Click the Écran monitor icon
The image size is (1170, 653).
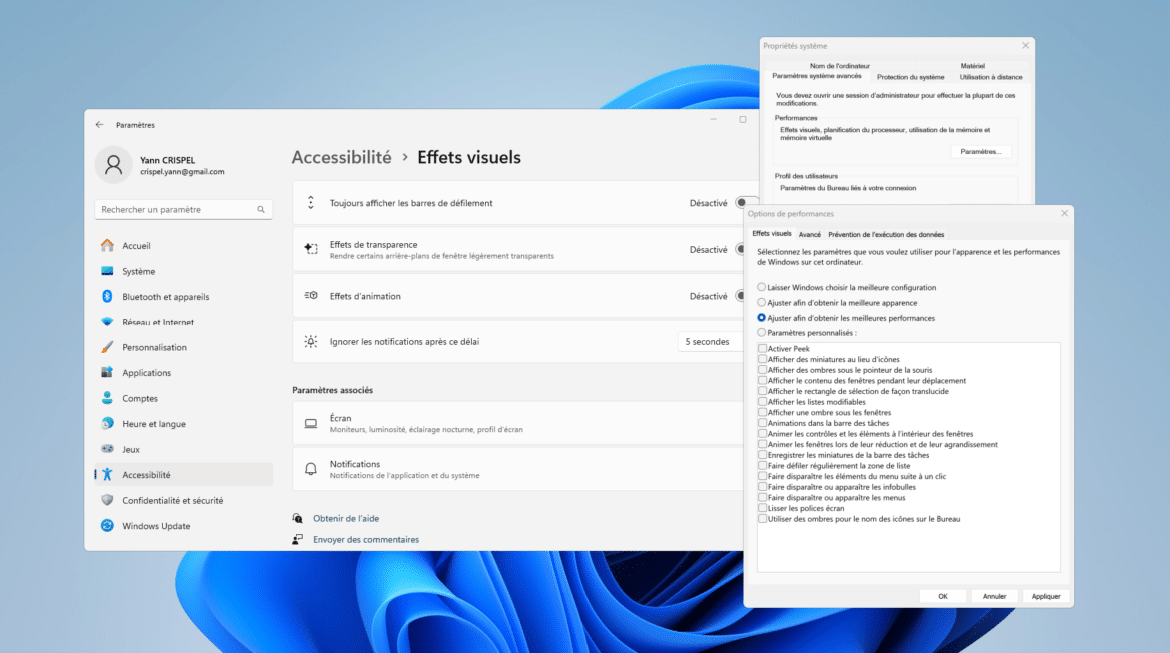[309, 422]
